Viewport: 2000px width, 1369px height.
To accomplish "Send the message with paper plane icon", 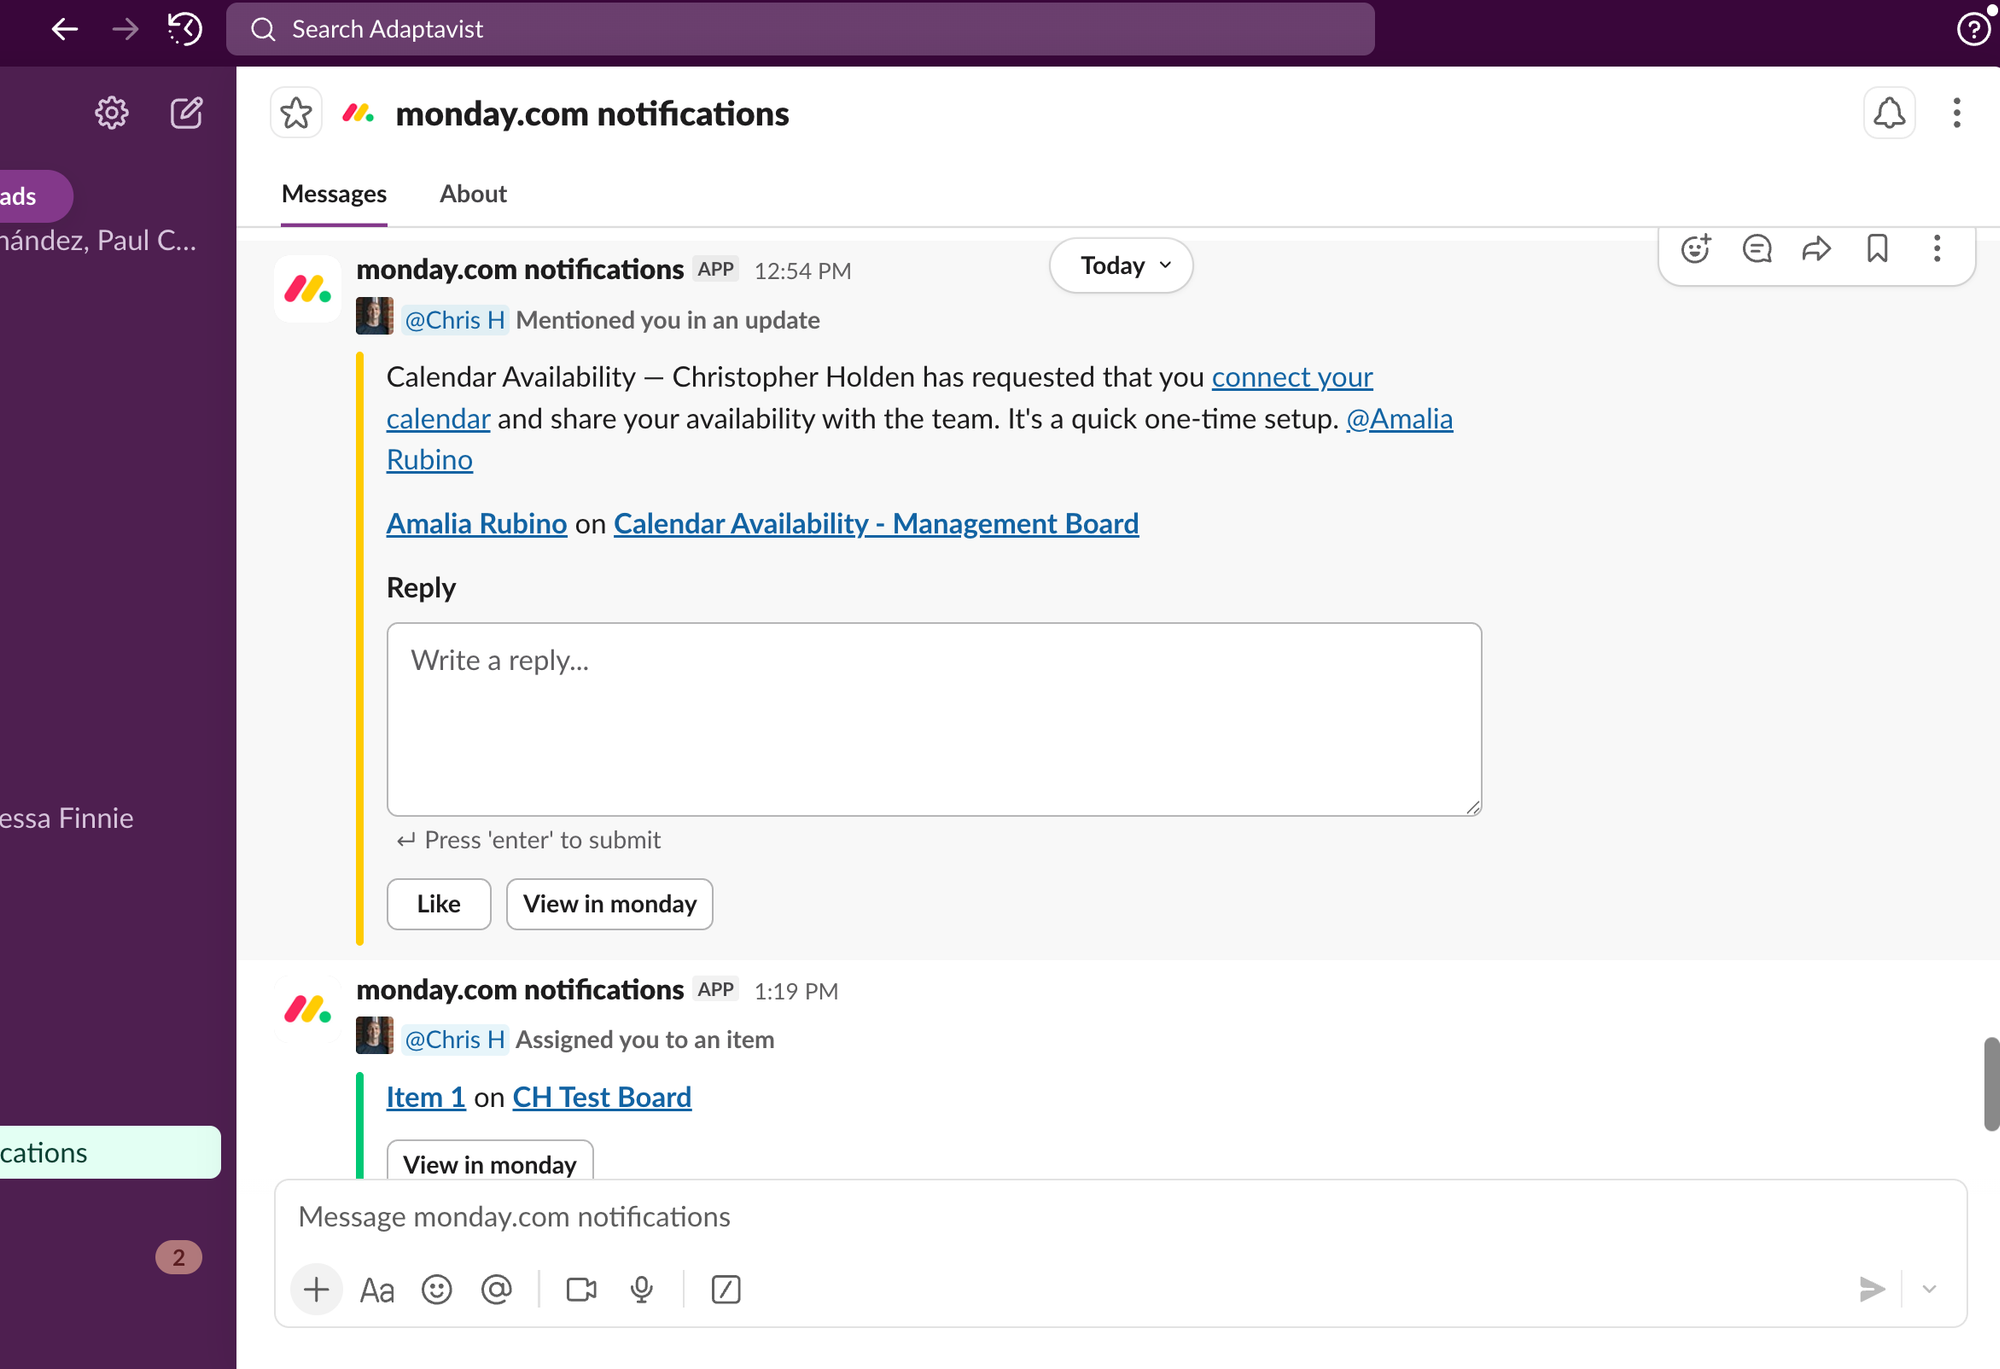I will [x=1872, y=1290].
